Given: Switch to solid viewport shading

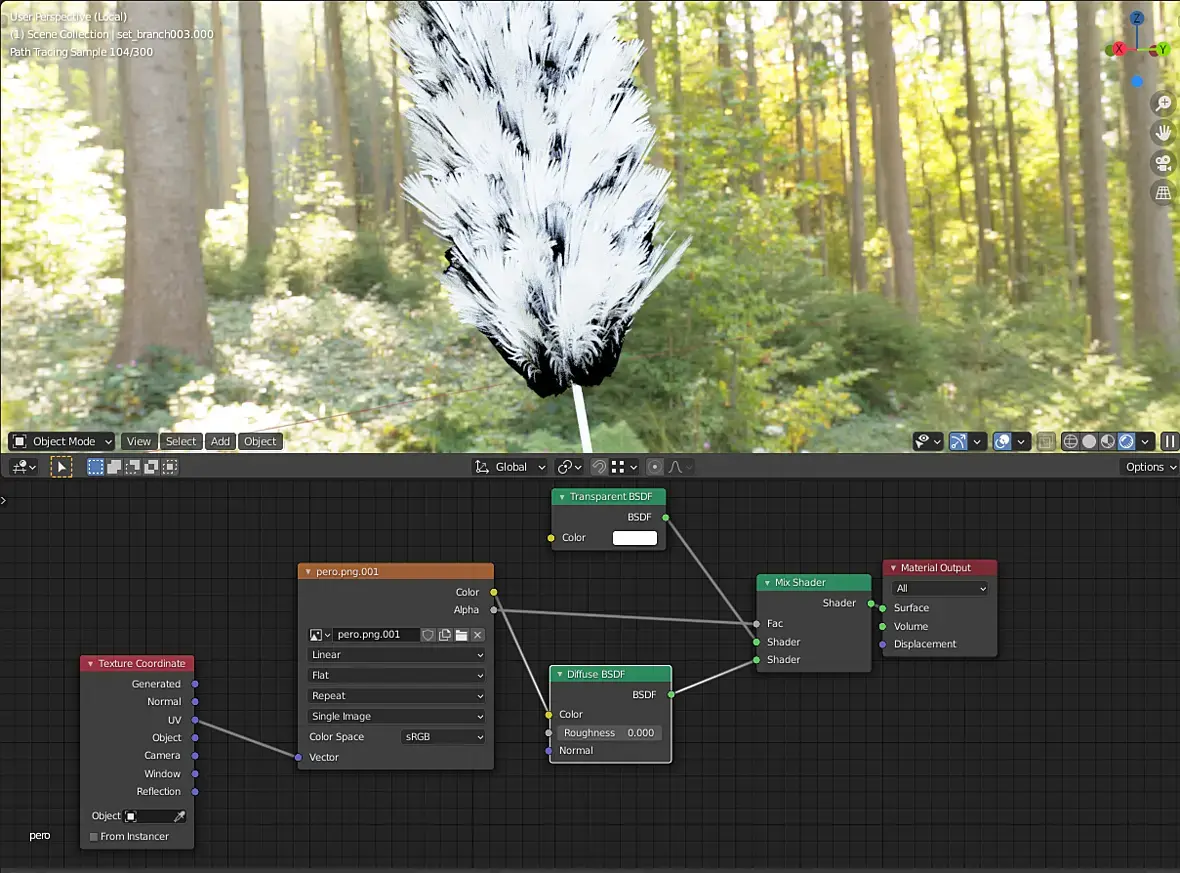Looking at the screenshot, I should coord(1089,442).
